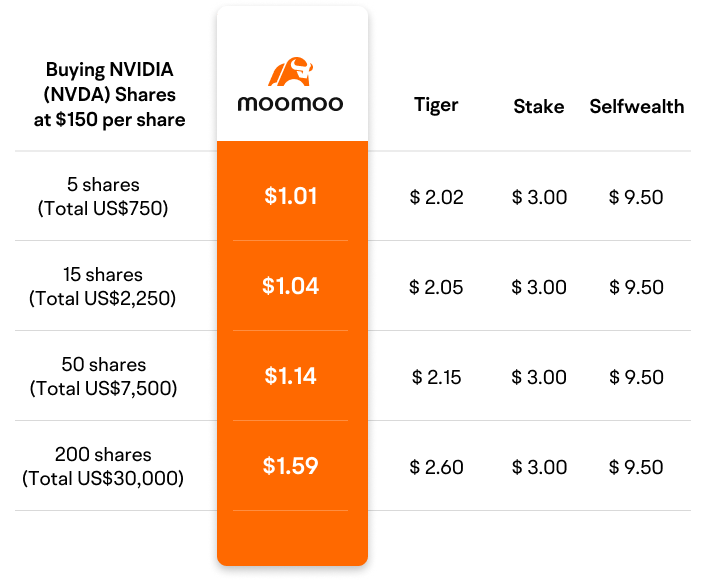Click Tiger's $2.15 fee value
The width and height of the screenshot is (702, 580).
[437, 377]
